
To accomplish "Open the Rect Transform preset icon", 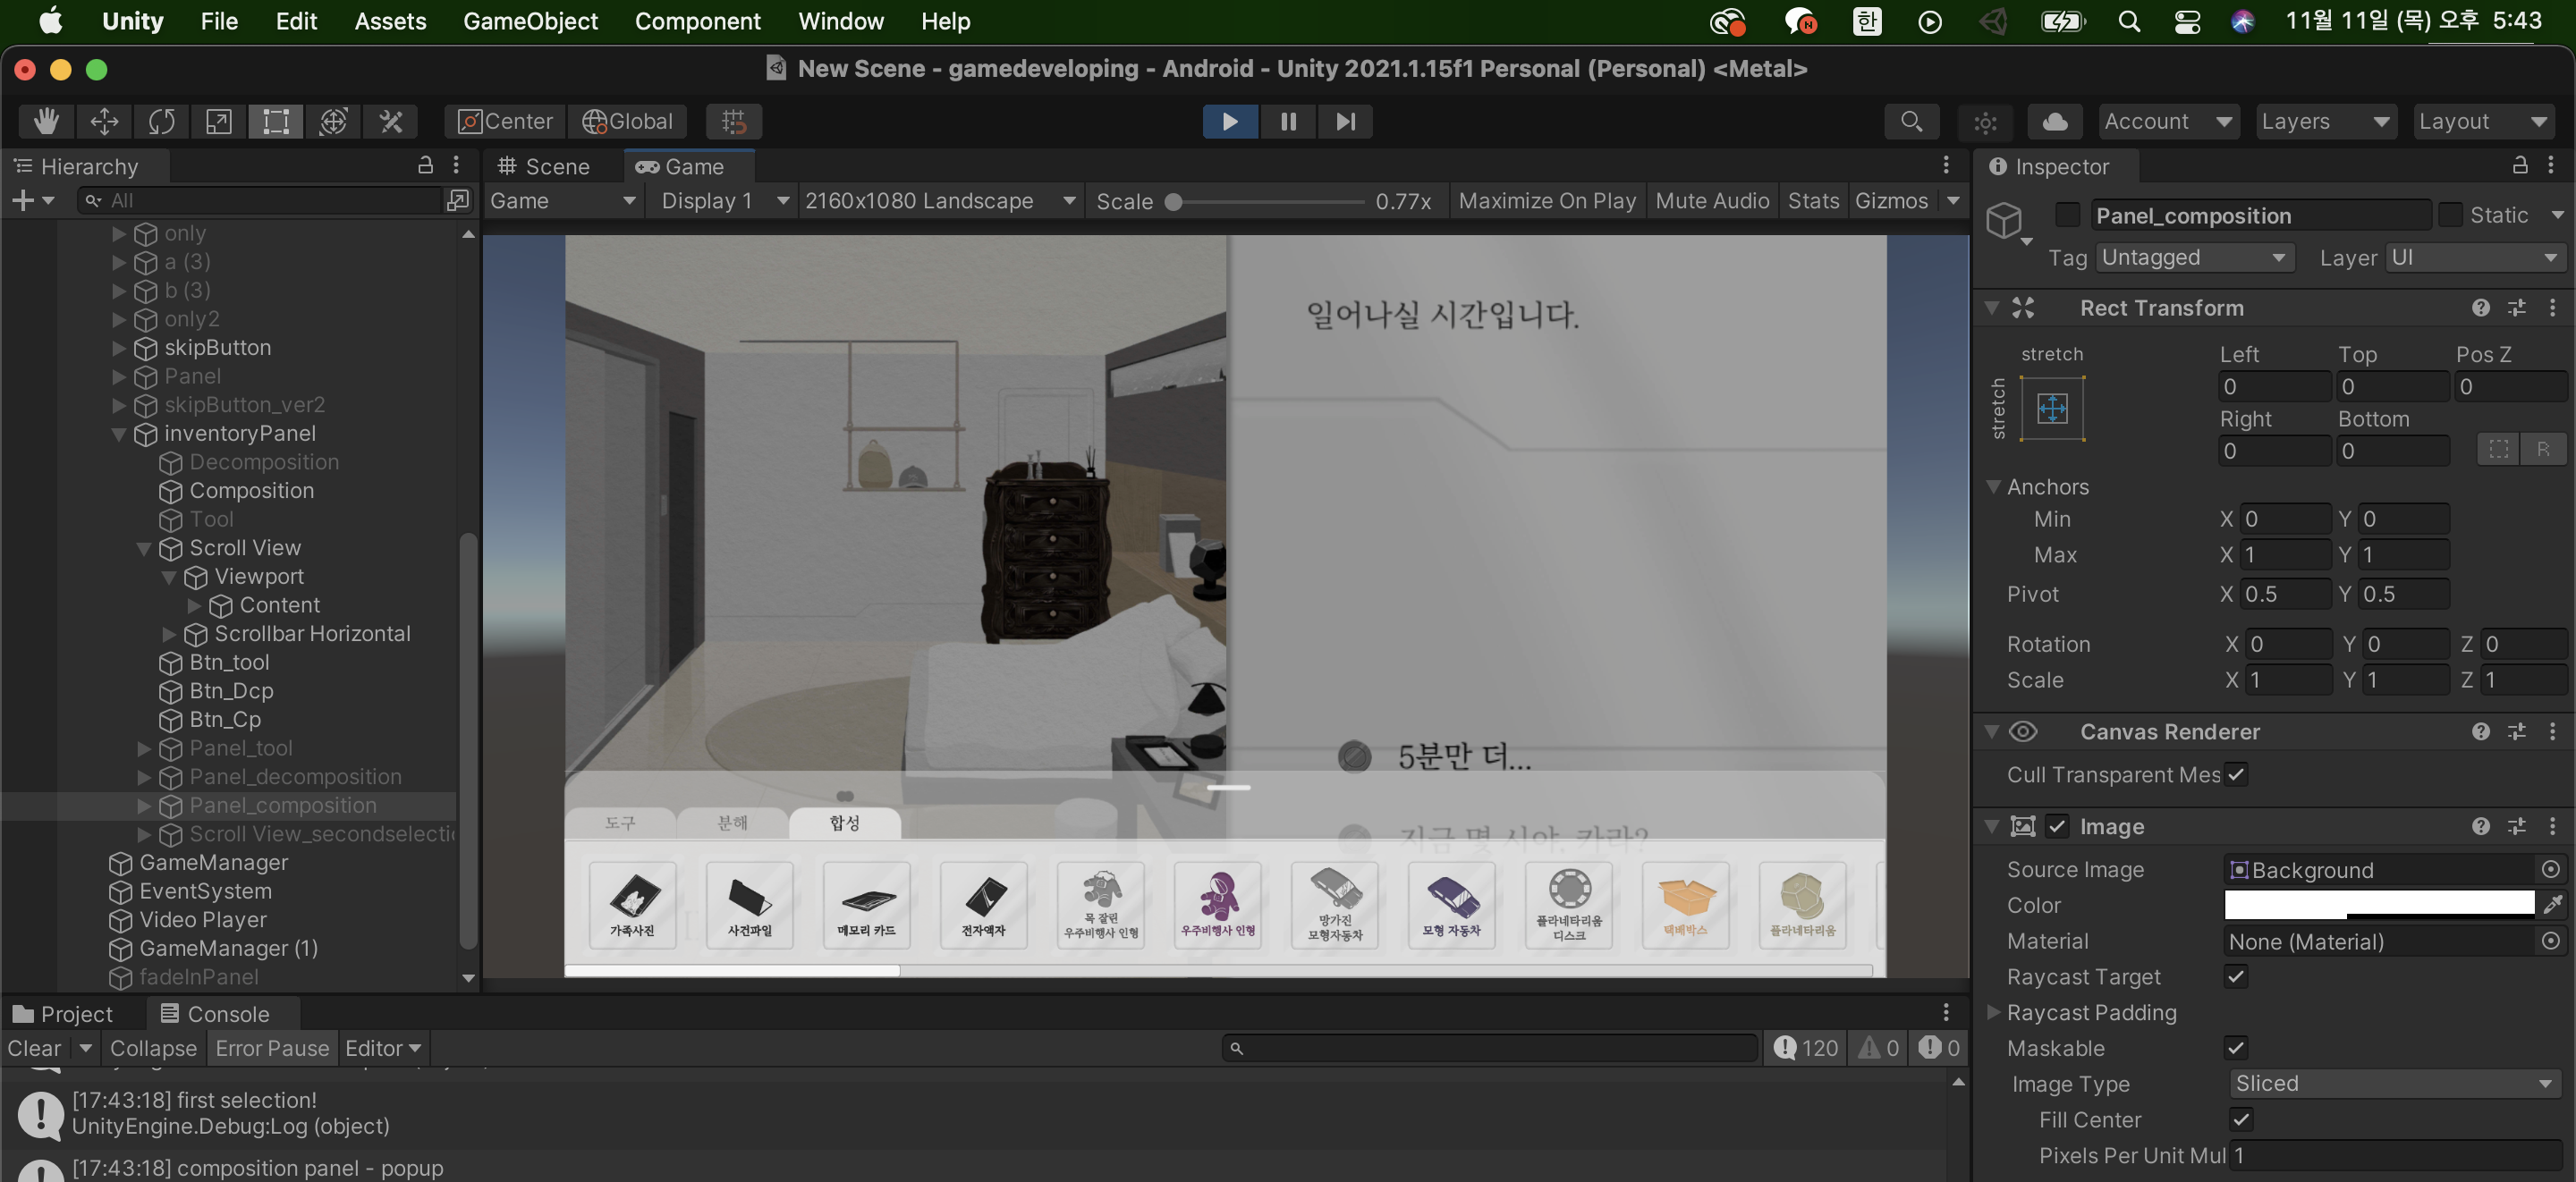I will (2516, 308).
